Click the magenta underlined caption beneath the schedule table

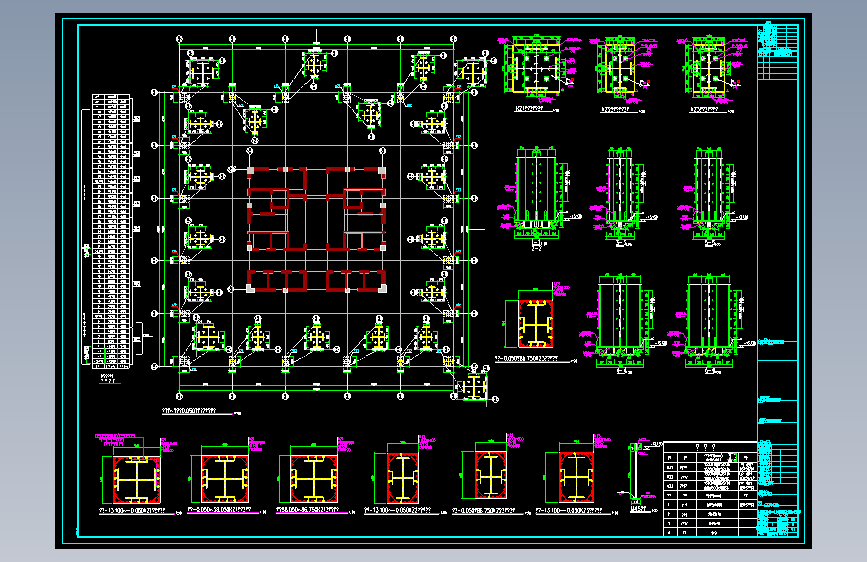tap(109, 379)
